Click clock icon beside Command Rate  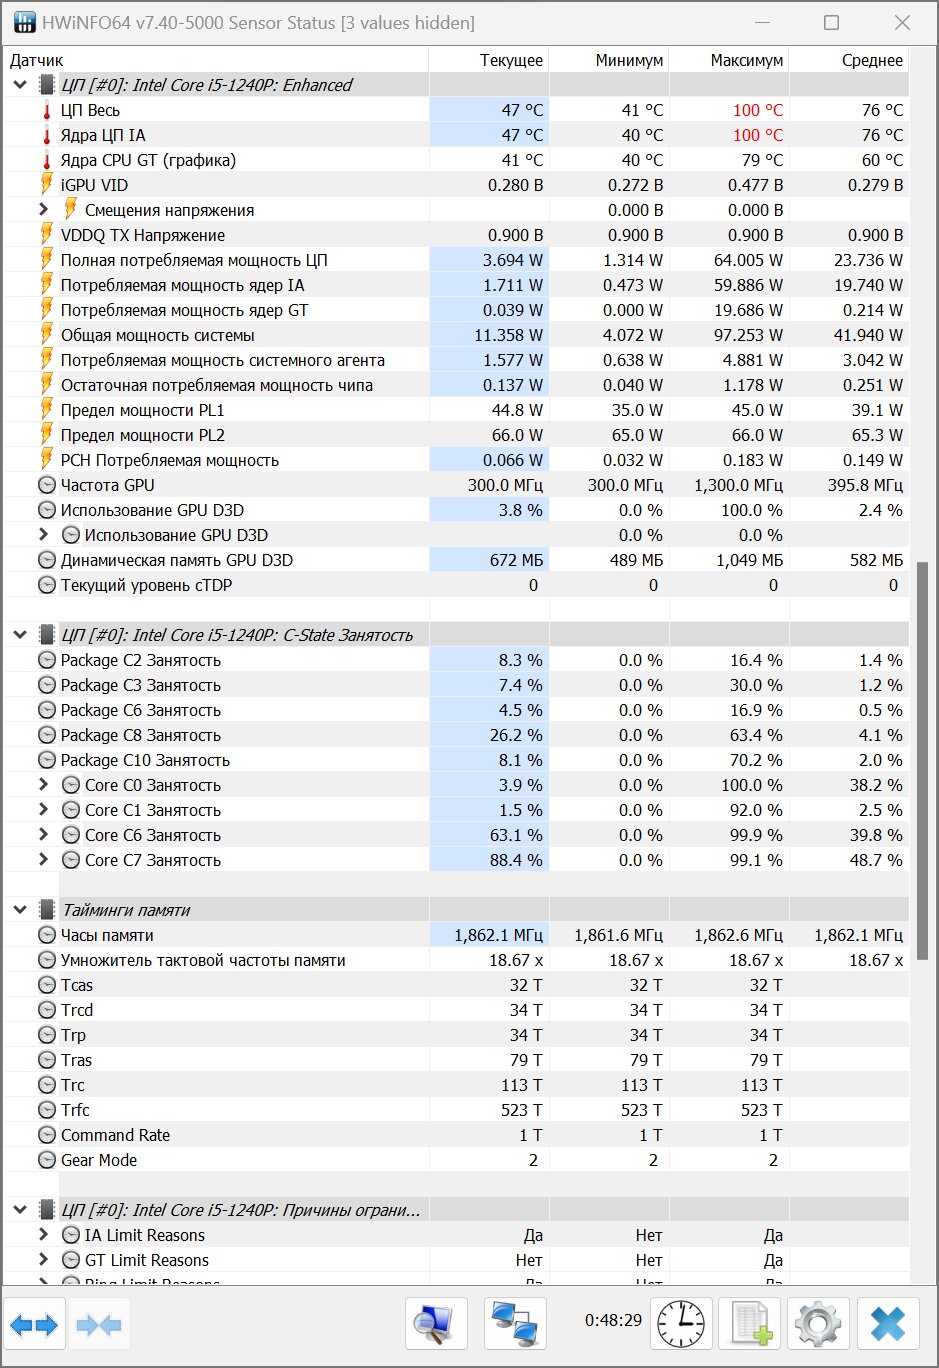[x=46, y=1135]
